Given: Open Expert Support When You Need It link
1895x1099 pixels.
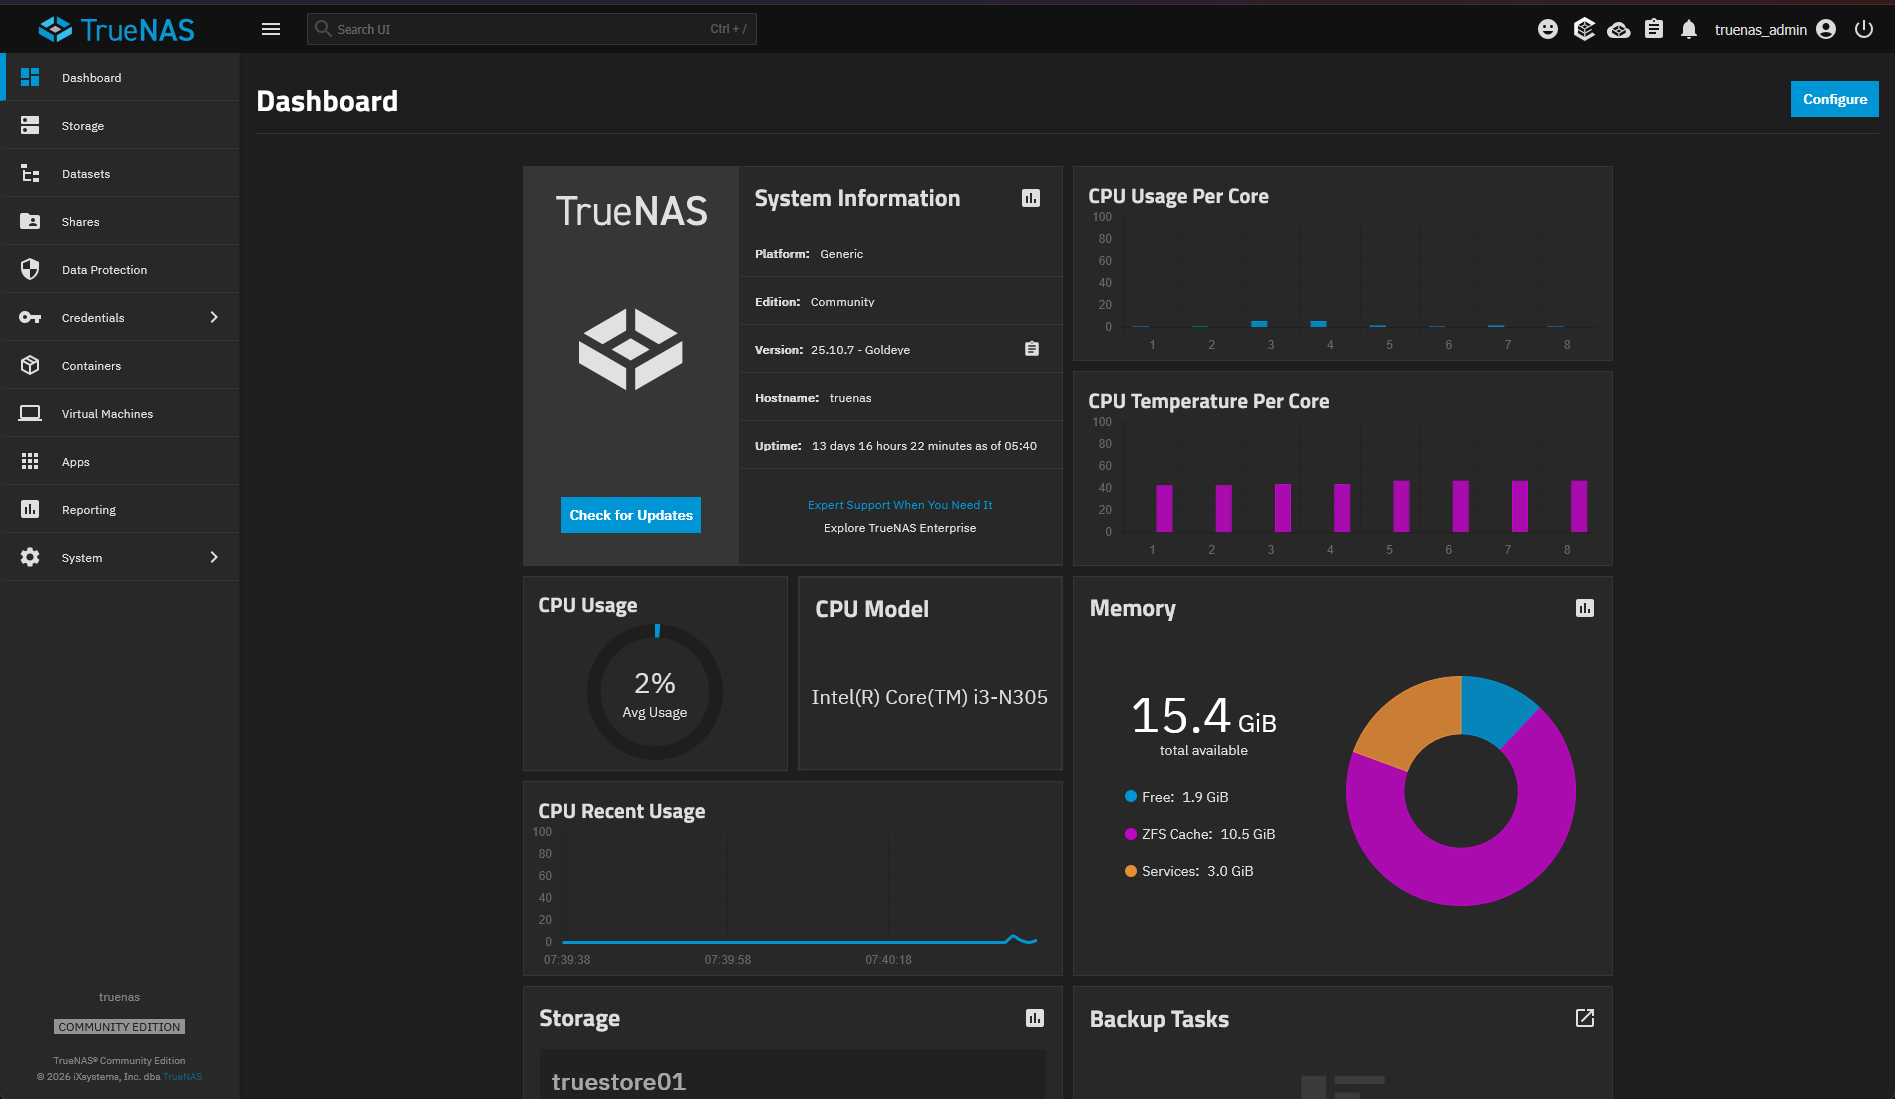Looking at the screenshot, I should (900, 505).
